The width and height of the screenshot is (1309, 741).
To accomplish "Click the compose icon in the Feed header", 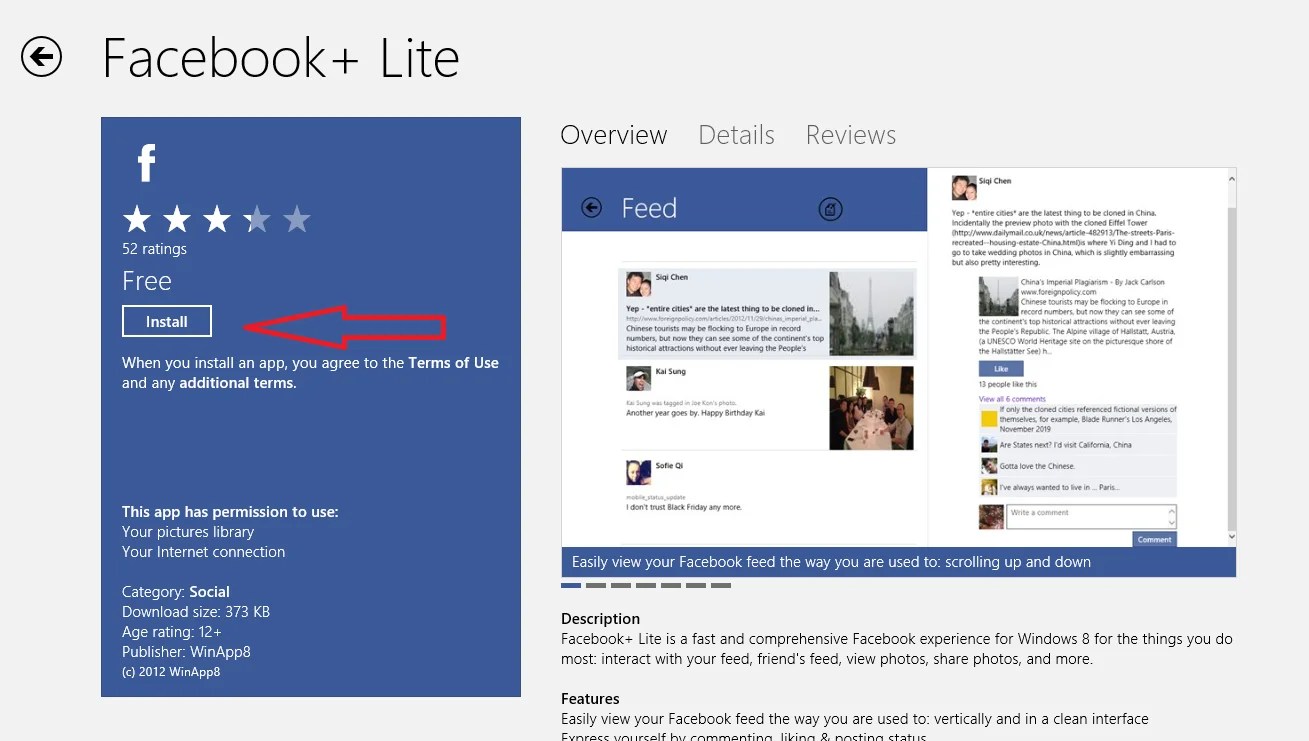I will [x=833, y=208].
